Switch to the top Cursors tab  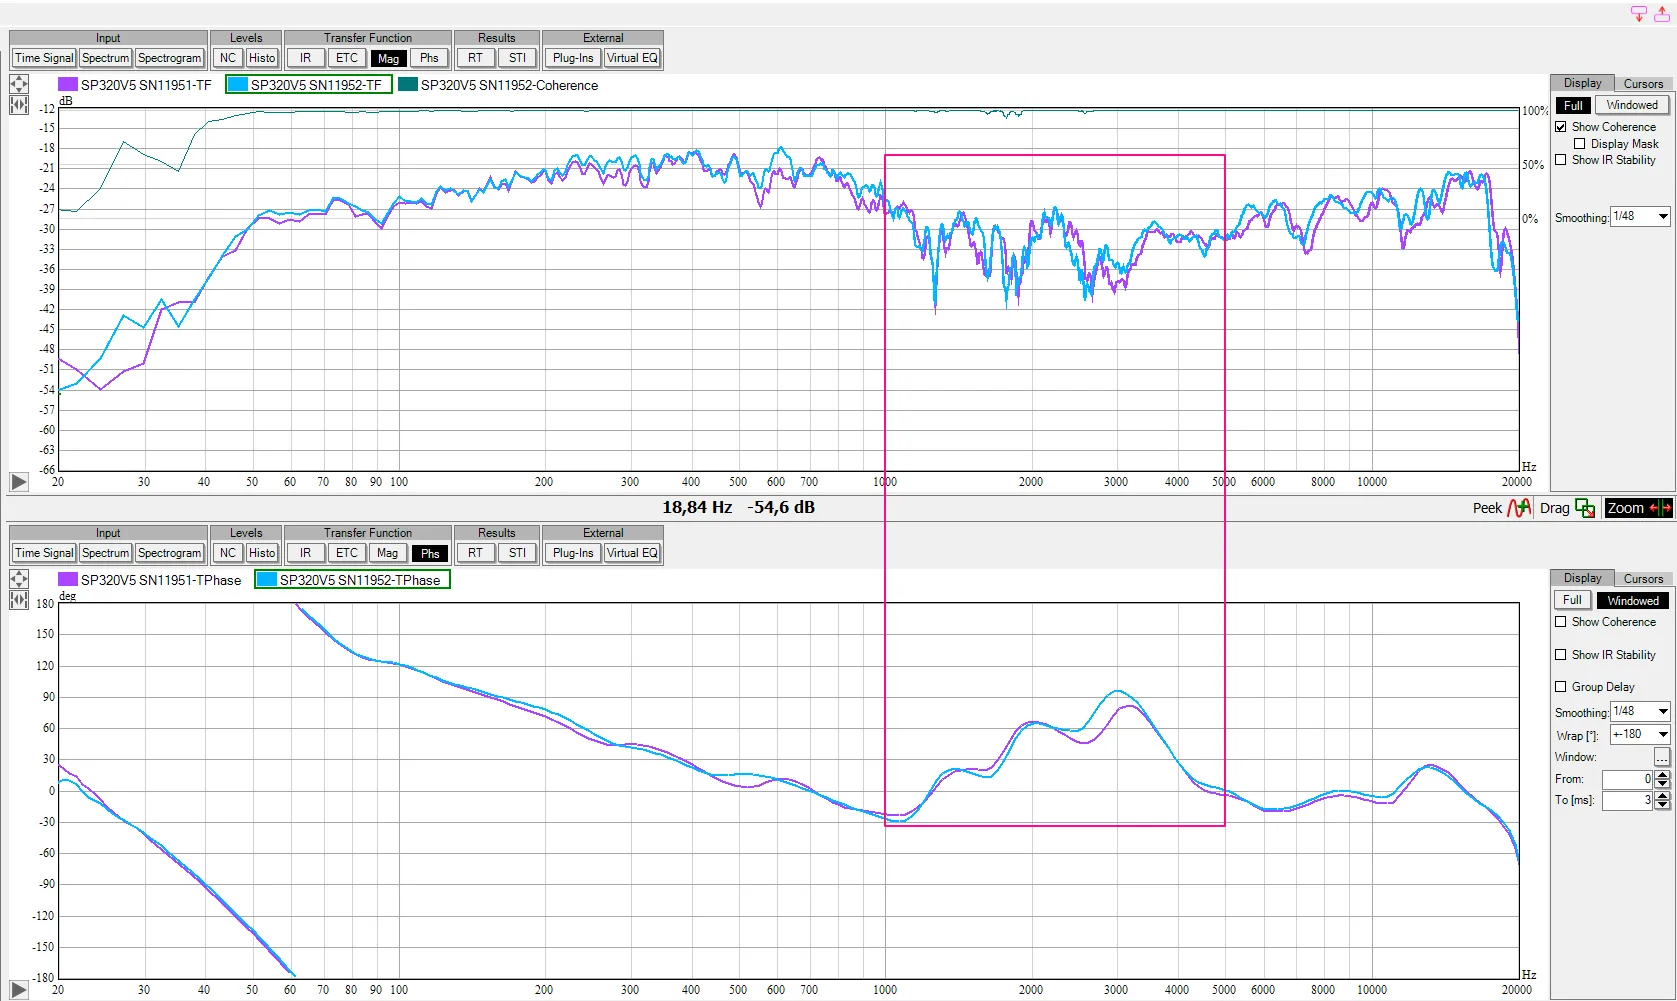tap(1643, 83)
